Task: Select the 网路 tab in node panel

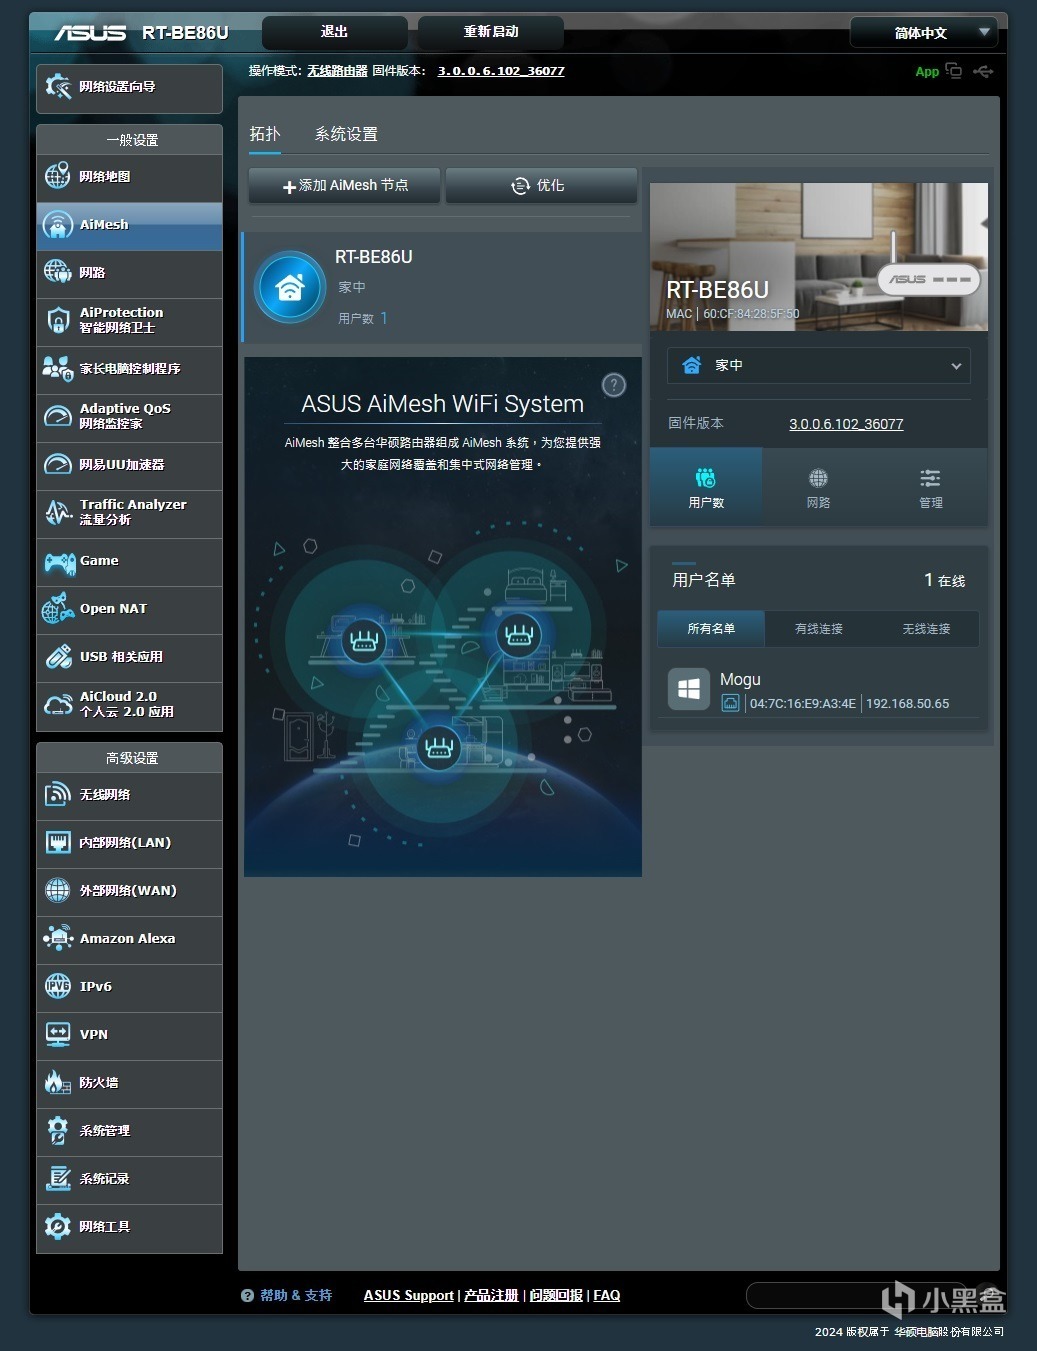Action: pyautogui.click(x=818, y=487)
